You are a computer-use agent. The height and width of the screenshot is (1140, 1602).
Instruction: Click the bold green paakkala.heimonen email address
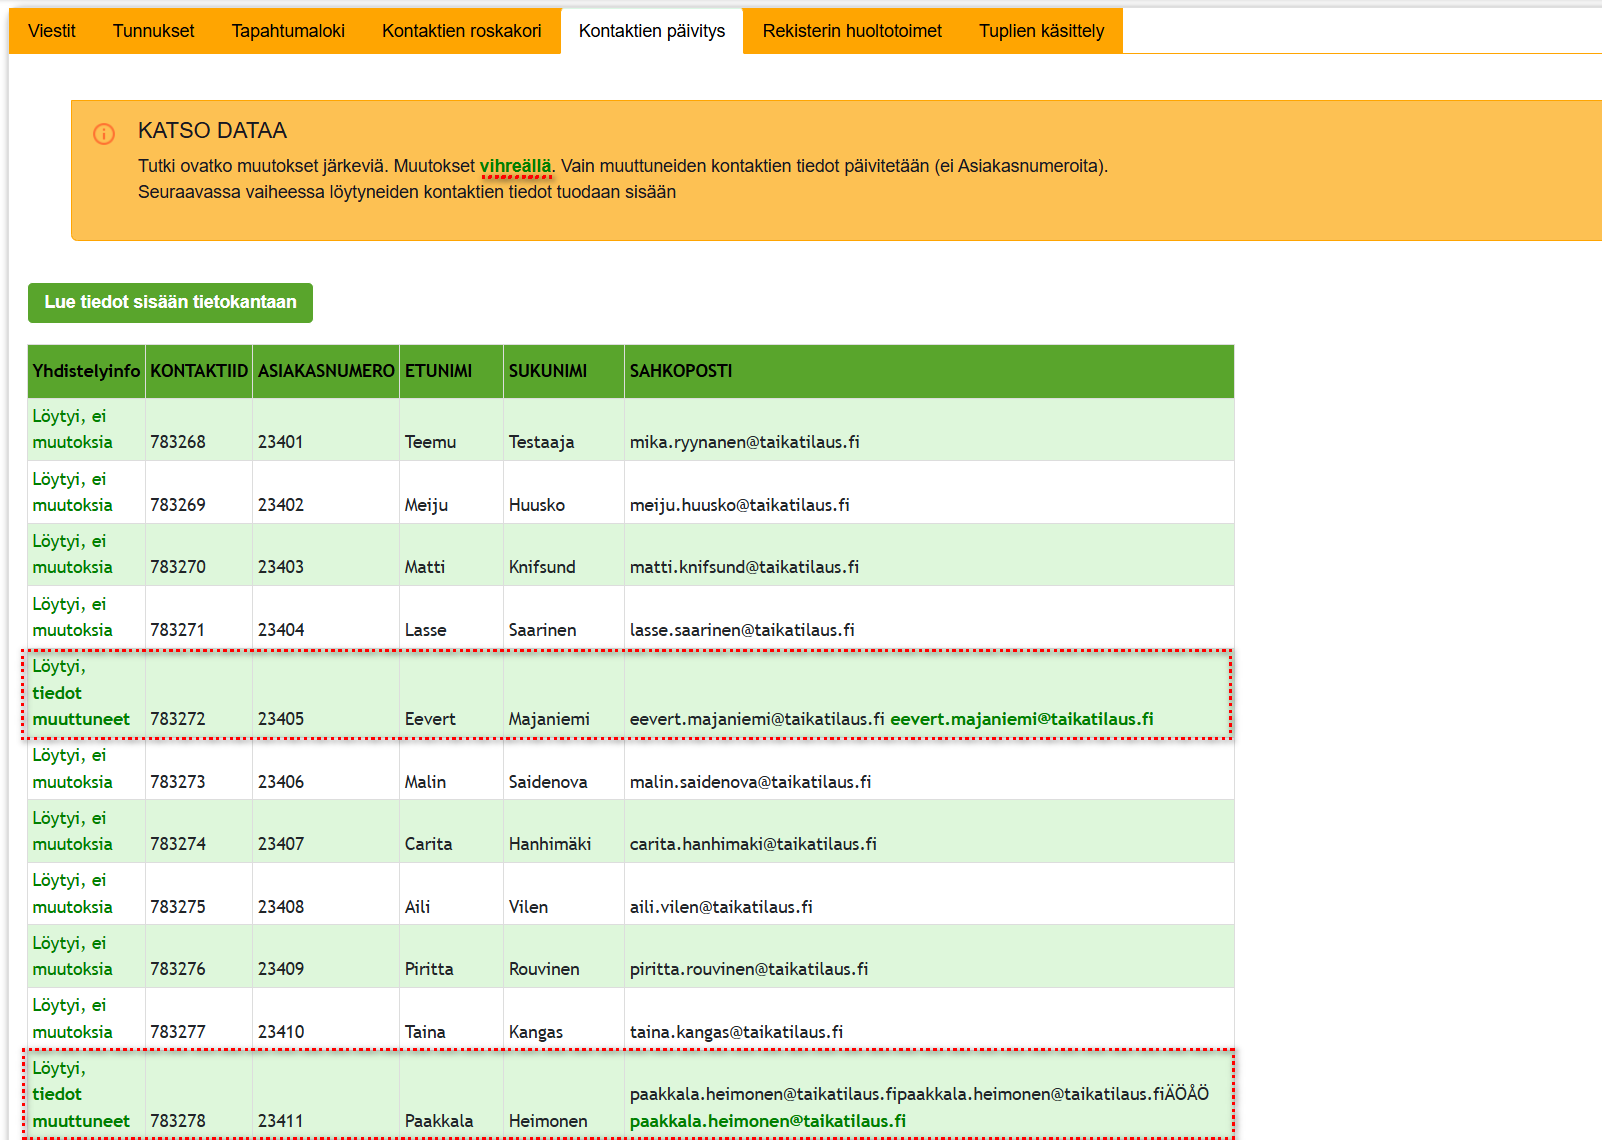(x=768, y=1121)
